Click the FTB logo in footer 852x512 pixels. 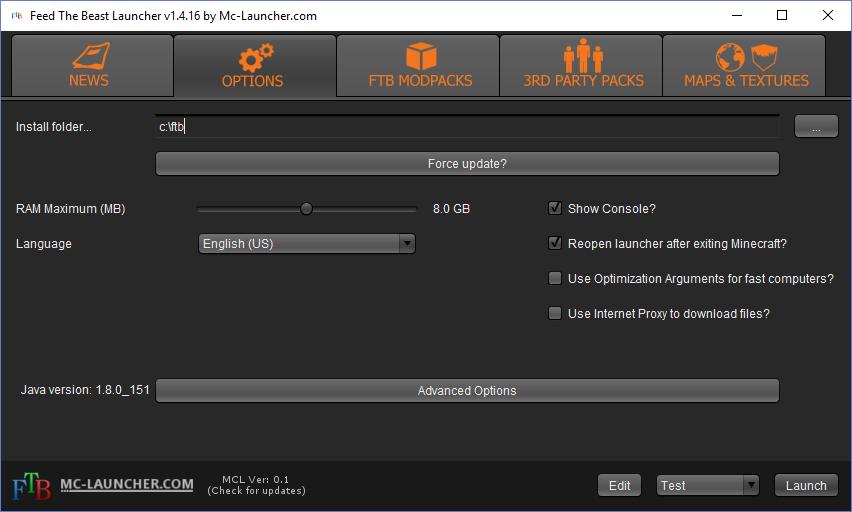pyautogui.click(x=32, y=486)
